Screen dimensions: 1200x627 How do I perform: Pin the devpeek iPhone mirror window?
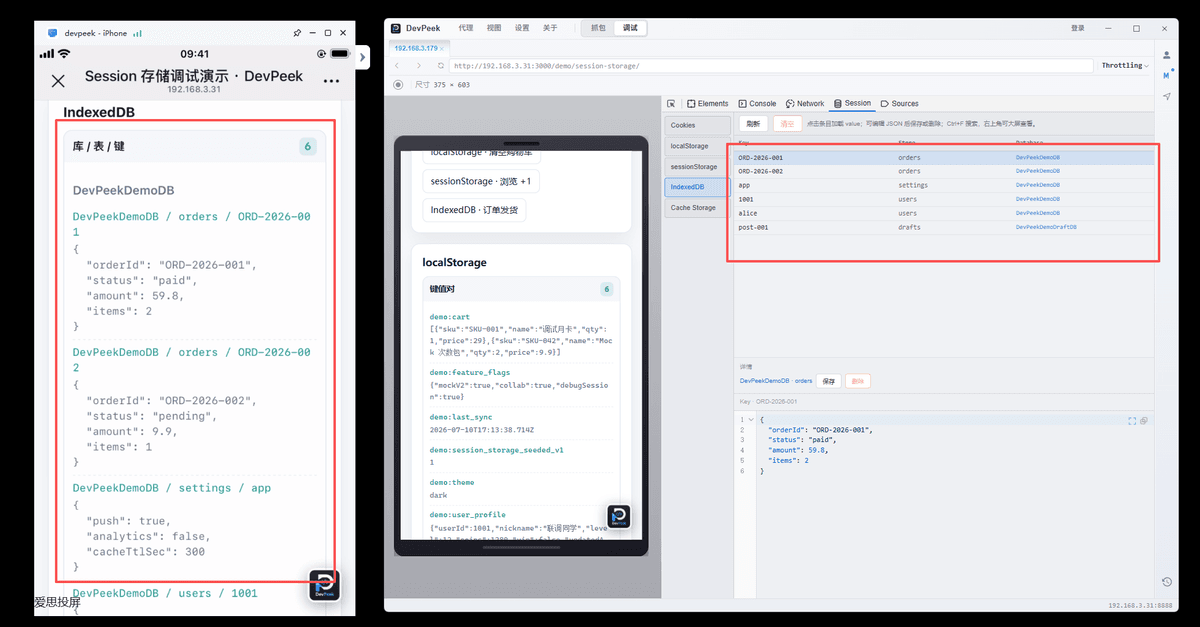(x=297, y=33)
